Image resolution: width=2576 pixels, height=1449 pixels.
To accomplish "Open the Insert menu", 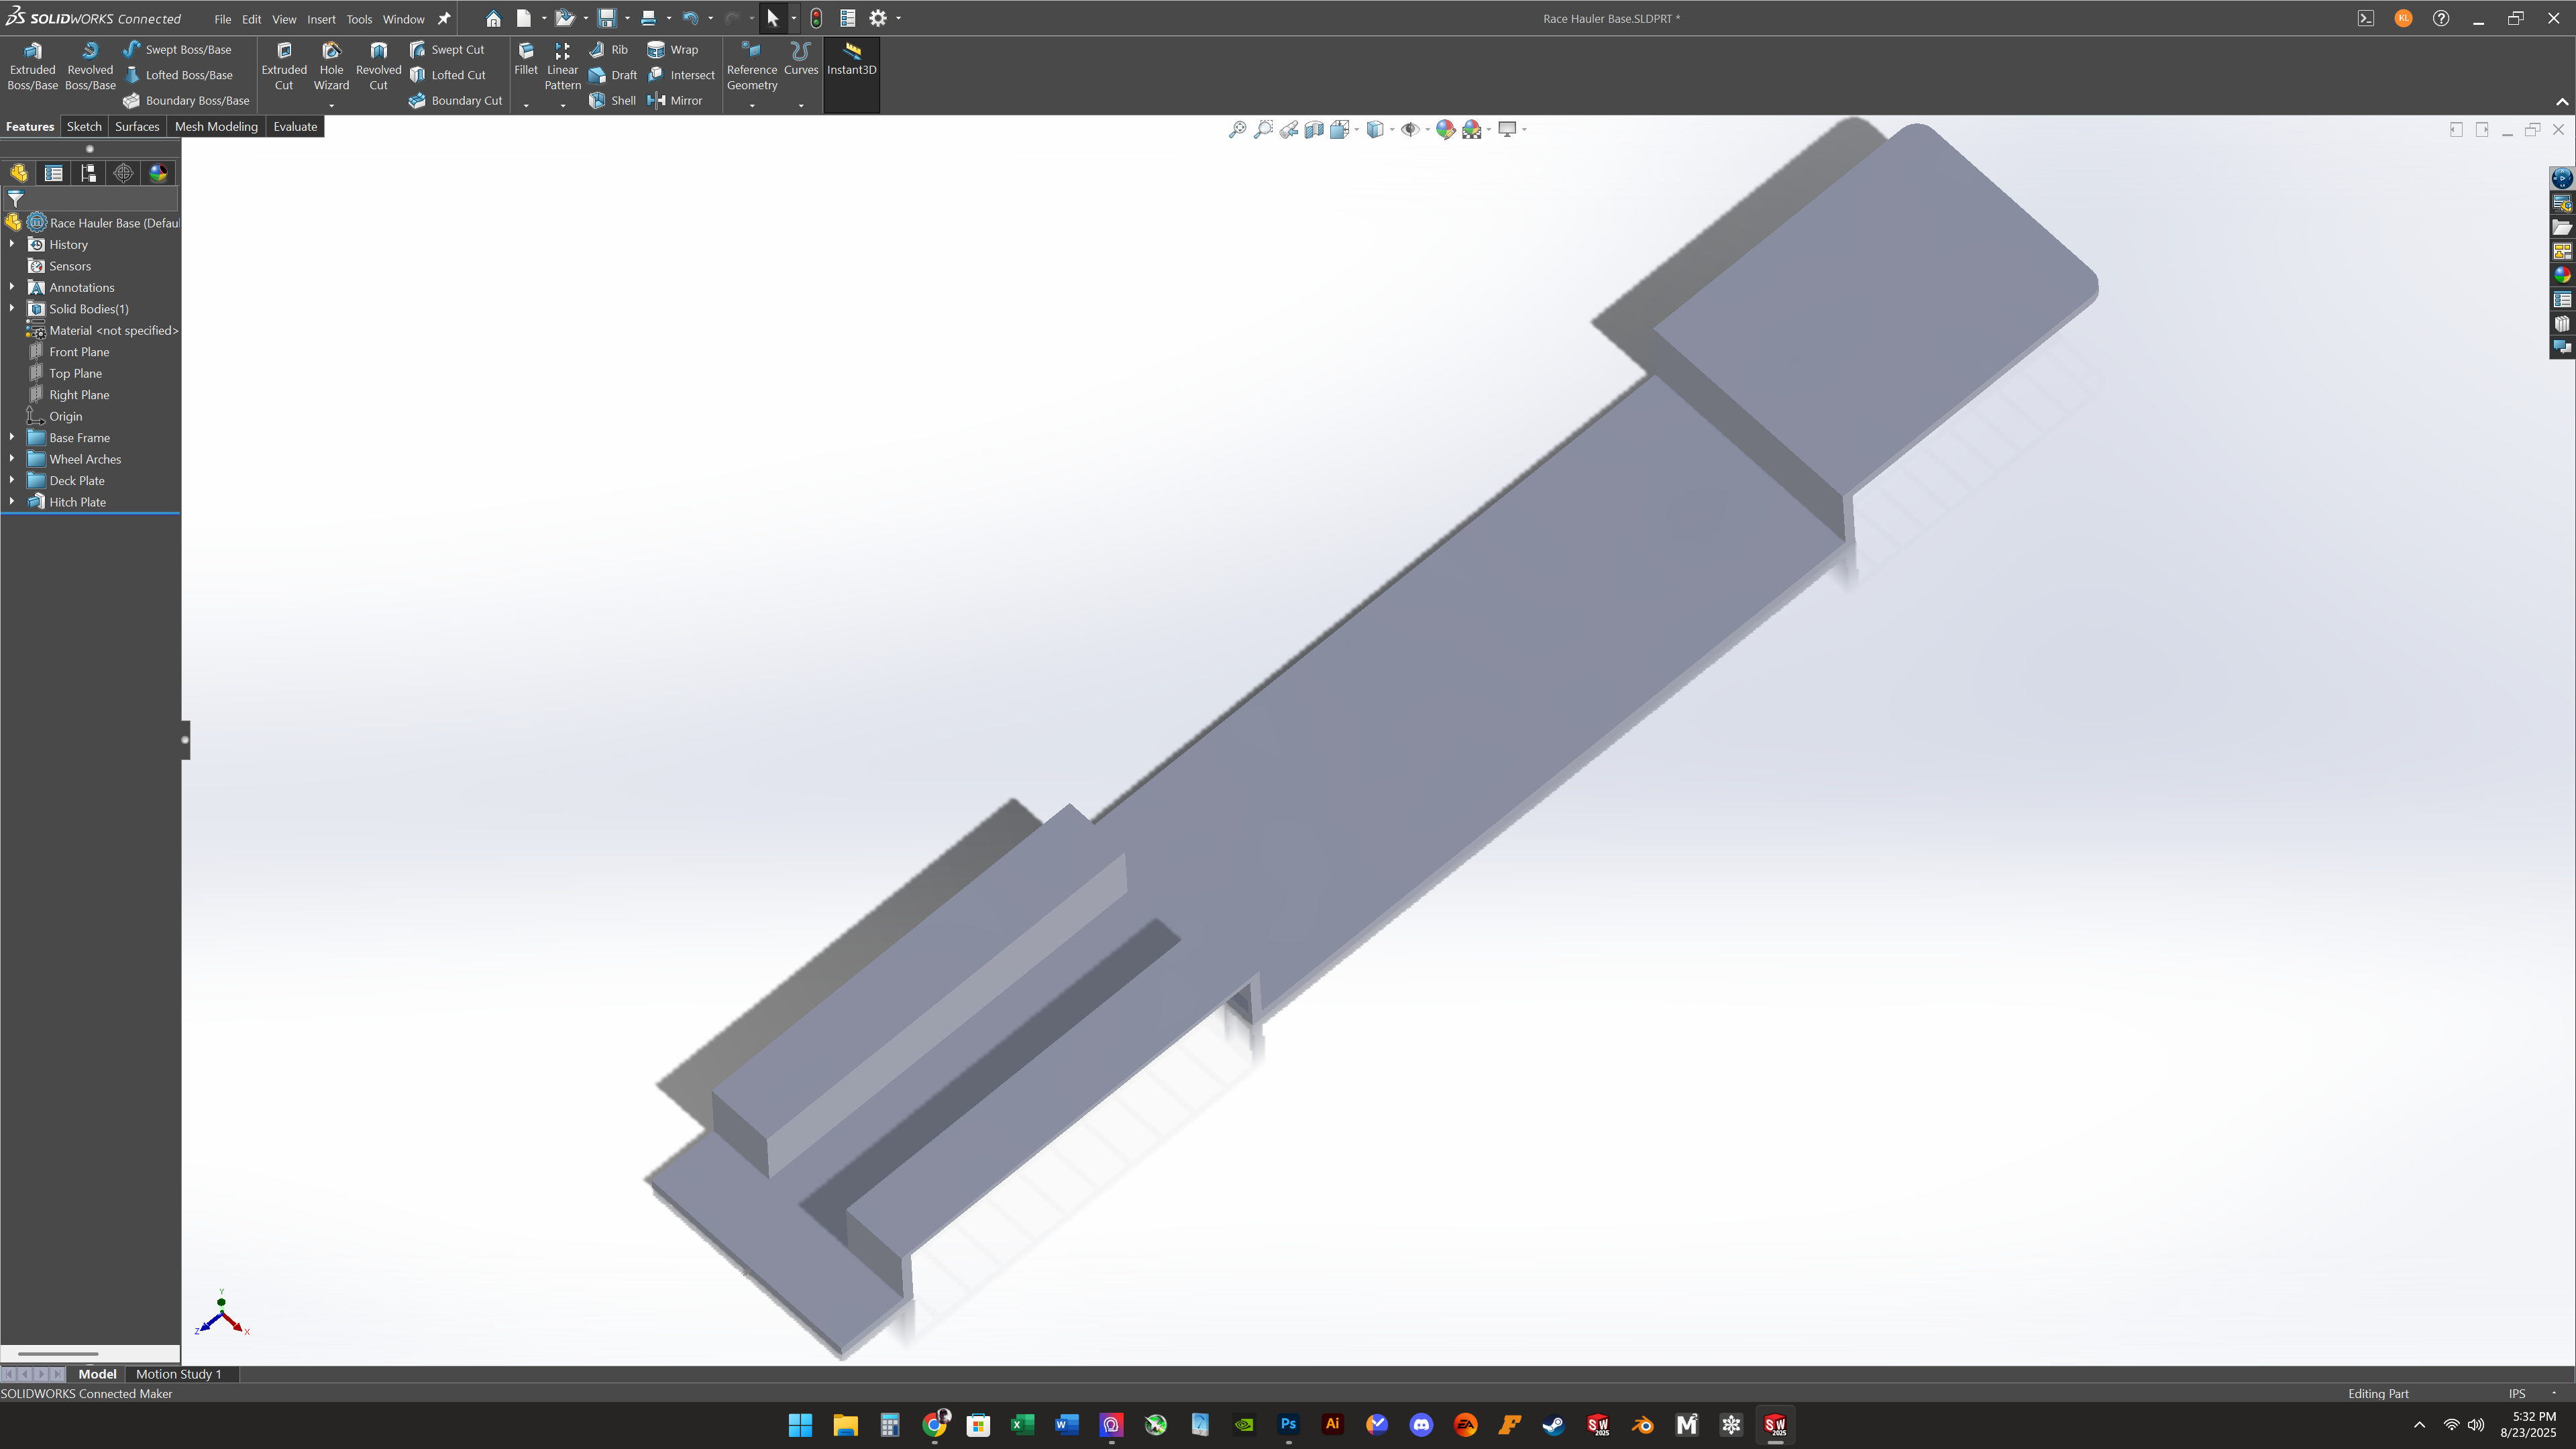I will (321, 19).
